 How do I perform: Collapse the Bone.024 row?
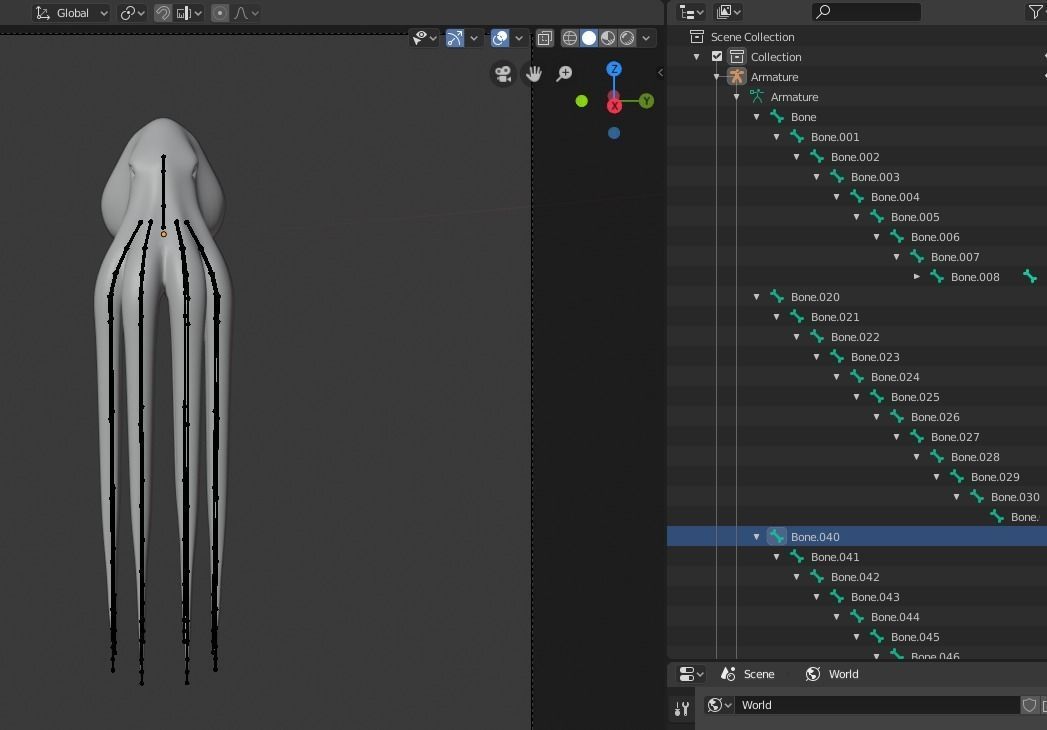point(837,377)
